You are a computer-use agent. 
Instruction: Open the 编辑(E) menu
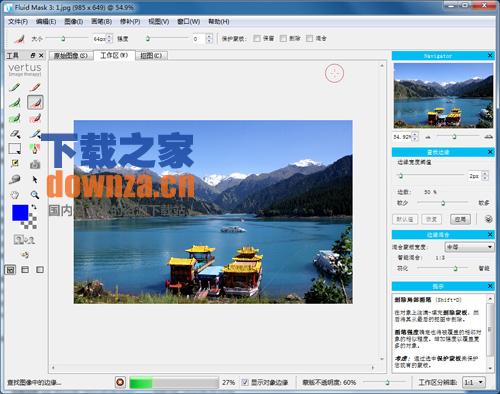(46, 22)
